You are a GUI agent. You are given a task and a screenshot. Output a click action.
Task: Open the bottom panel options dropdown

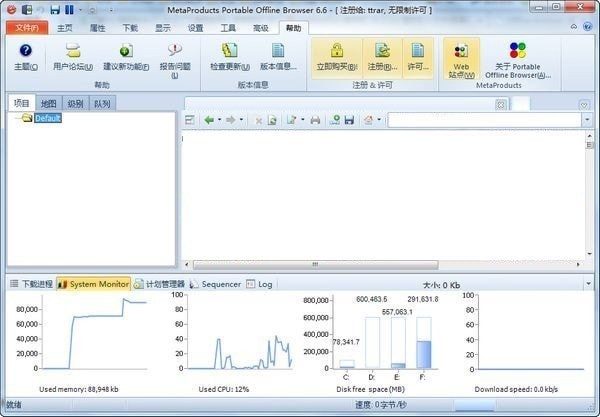(x=589, y=284)
